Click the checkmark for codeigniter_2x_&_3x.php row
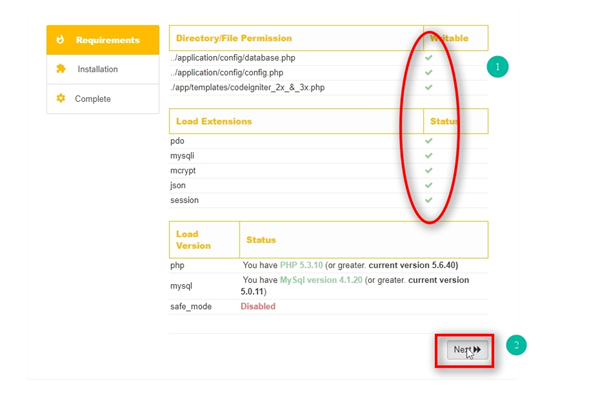Viewport: 600px width, 415px height. (429, 87)
